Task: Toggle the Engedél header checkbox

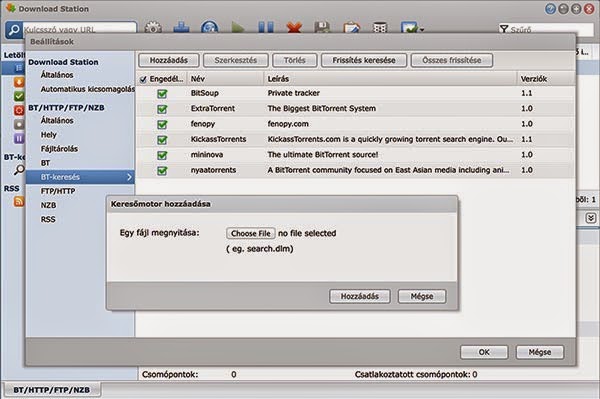Action: (x=143, y=79)
